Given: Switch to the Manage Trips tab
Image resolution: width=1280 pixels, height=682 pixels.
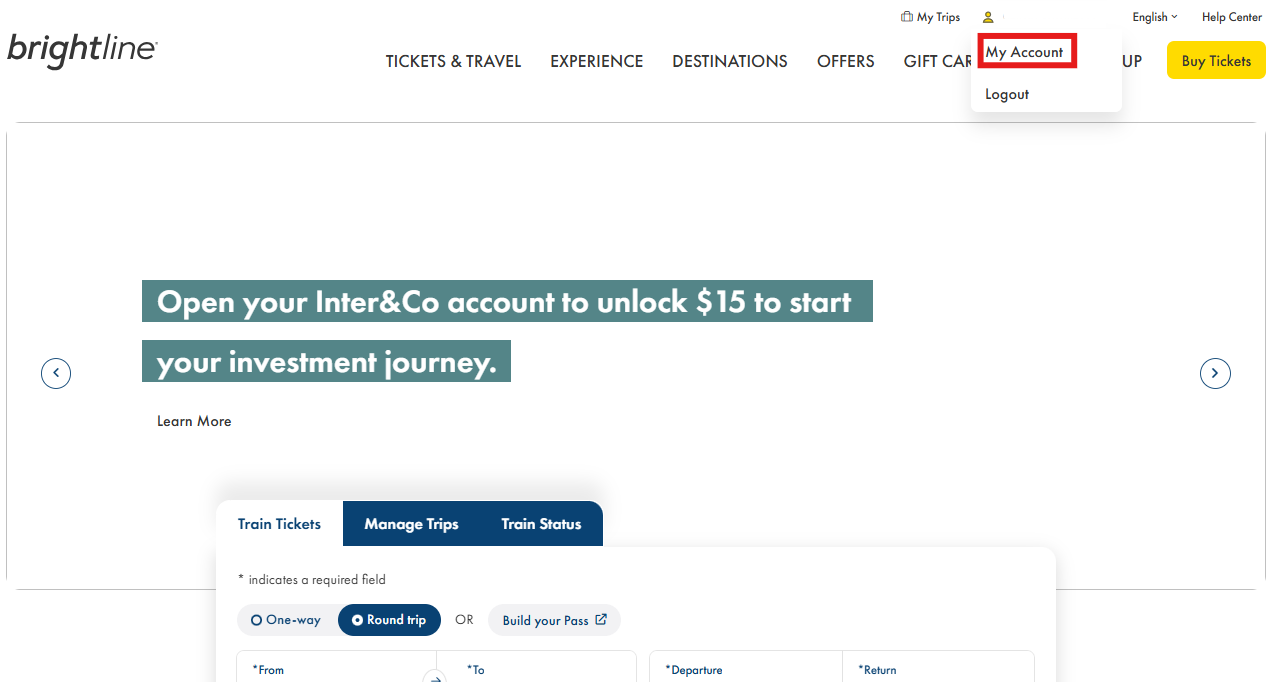Looking at the screenshot, I should point(411,524).
